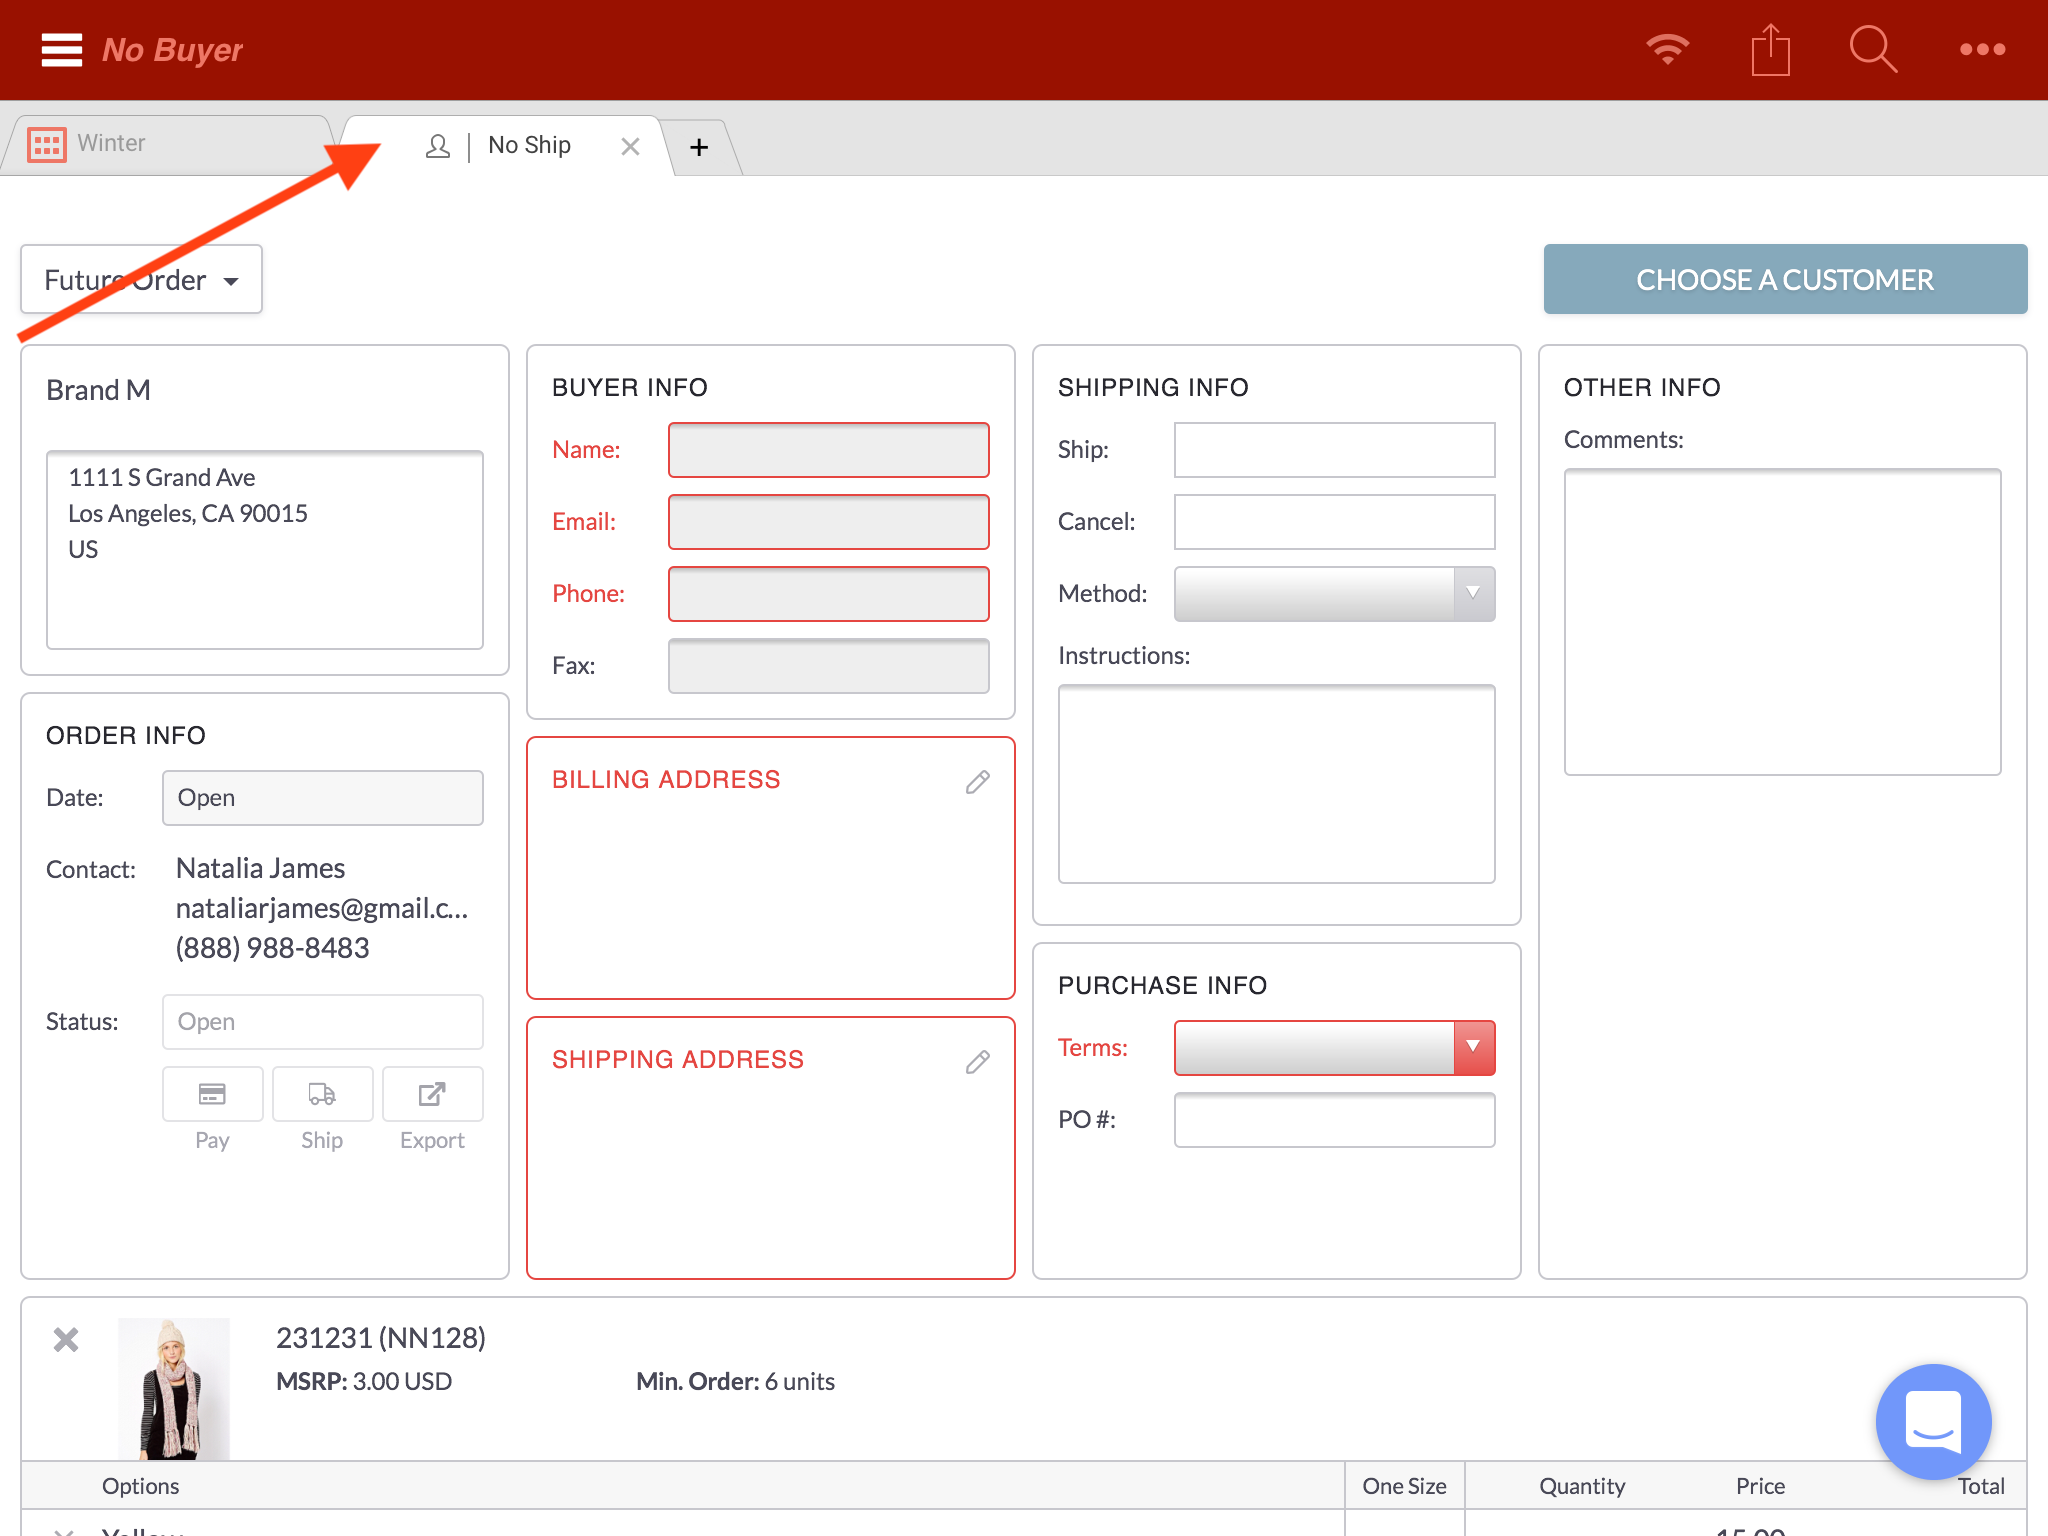Image resolution: width=2048 pixels, height=1536 pixels.
Task: Click the Comments text area
Action: (x=1782, y=622)
